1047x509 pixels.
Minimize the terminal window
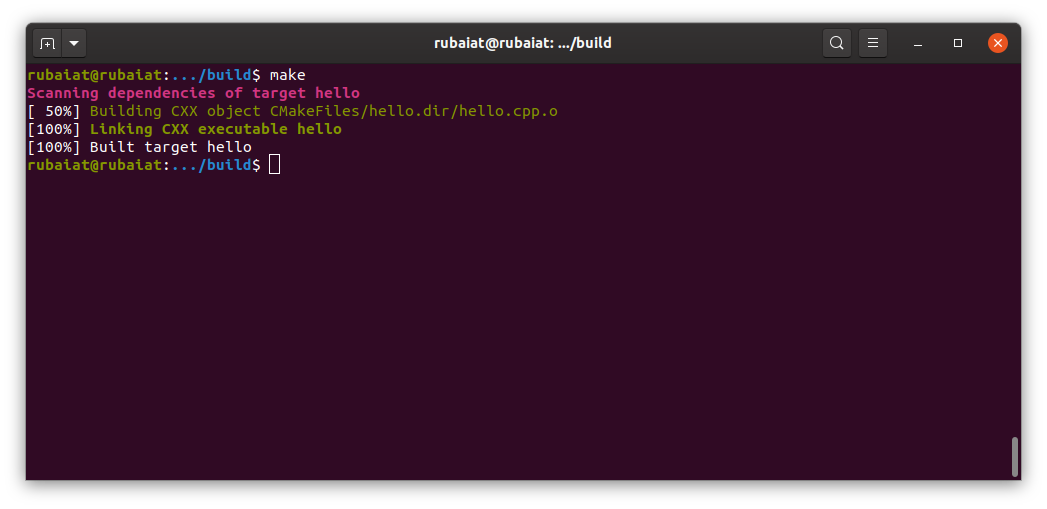918,43
